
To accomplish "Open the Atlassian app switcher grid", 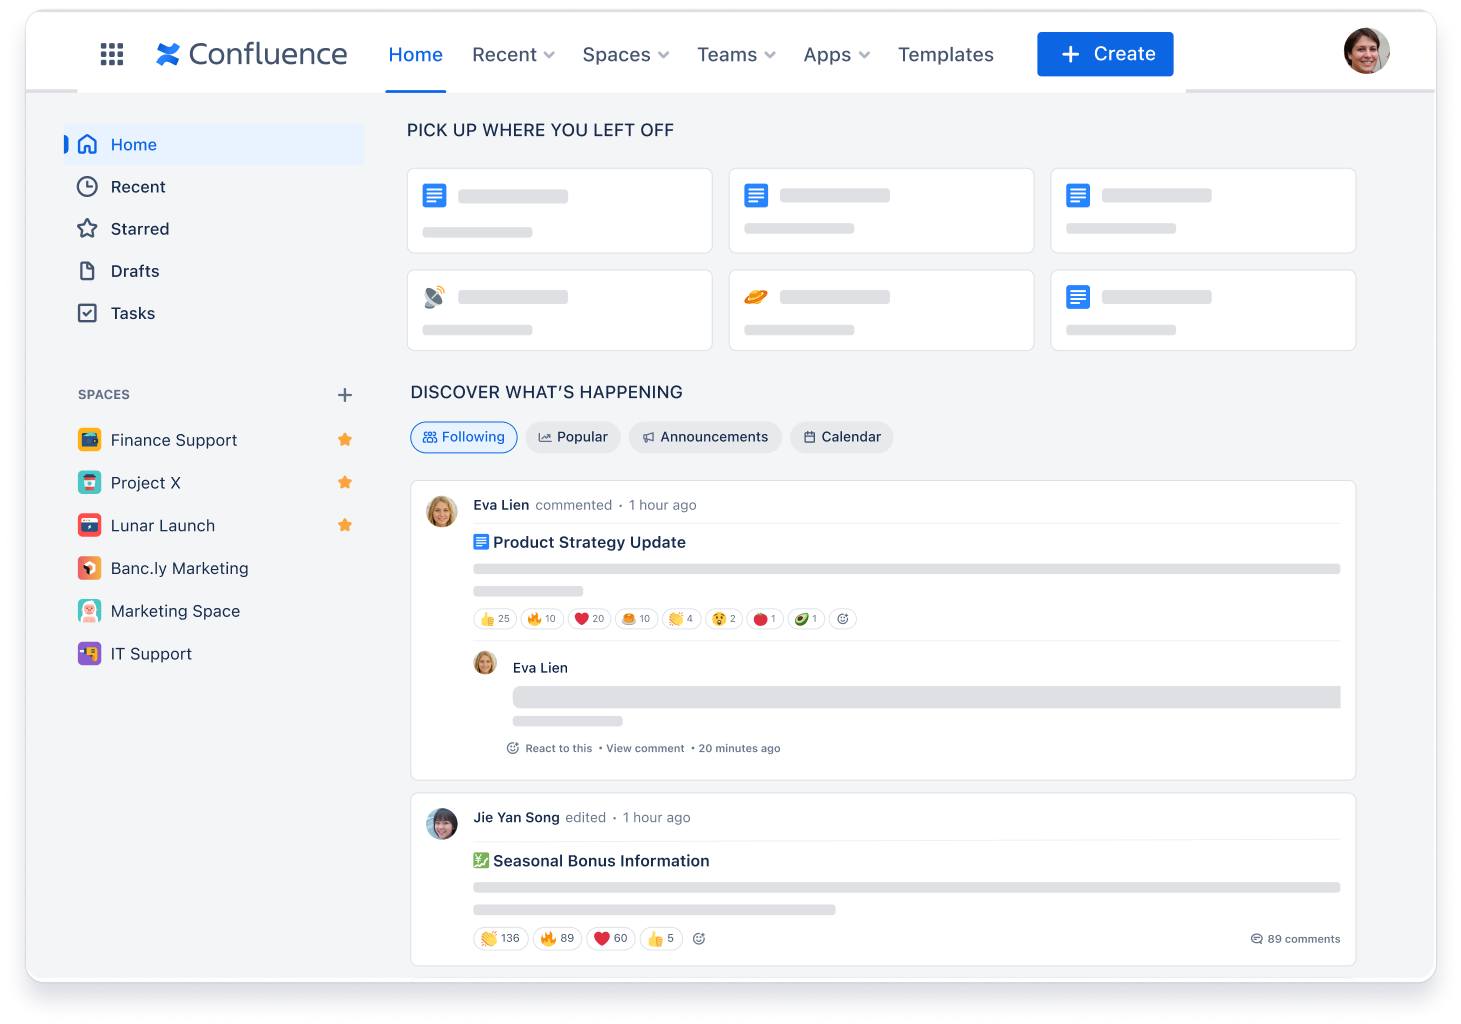I will pyautogui.click(x=111, y=54).
